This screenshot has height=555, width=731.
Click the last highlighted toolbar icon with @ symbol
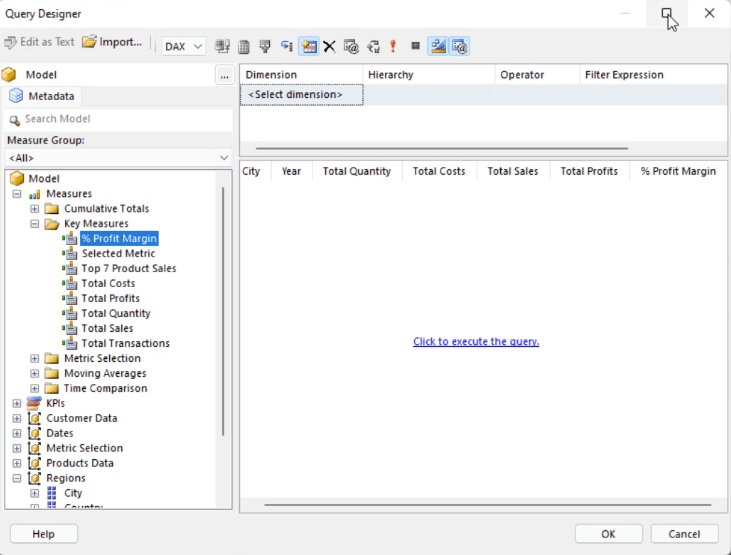459,46
